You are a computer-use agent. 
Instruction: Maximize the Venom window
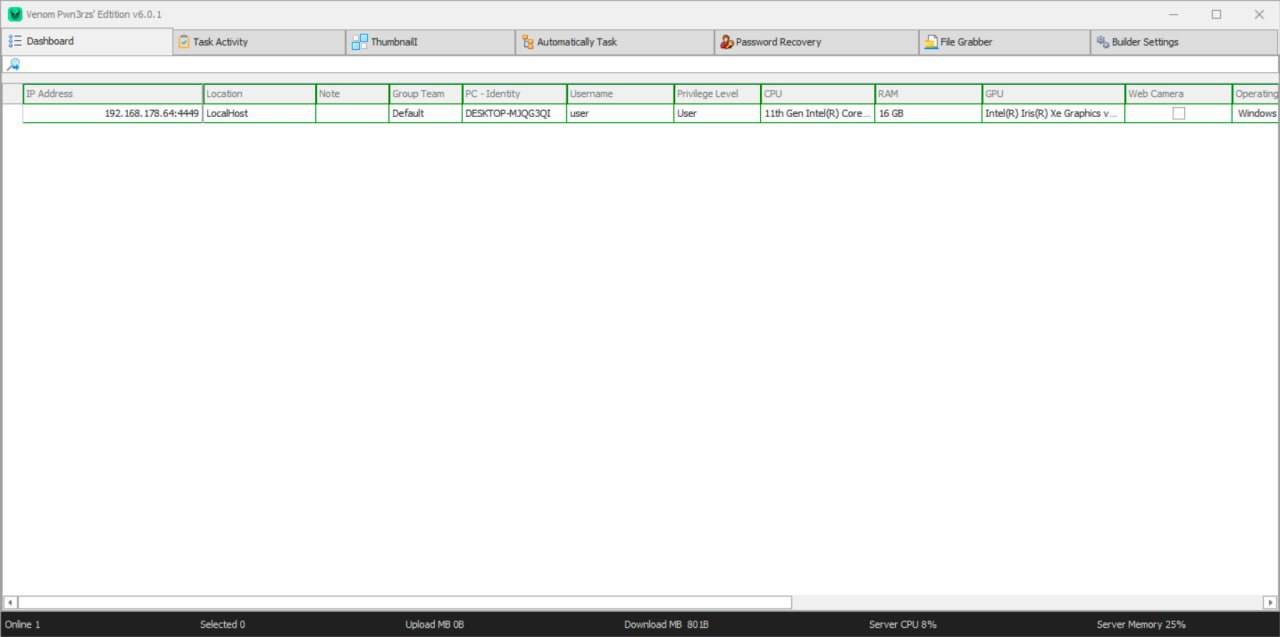(x=1216, y=14)
